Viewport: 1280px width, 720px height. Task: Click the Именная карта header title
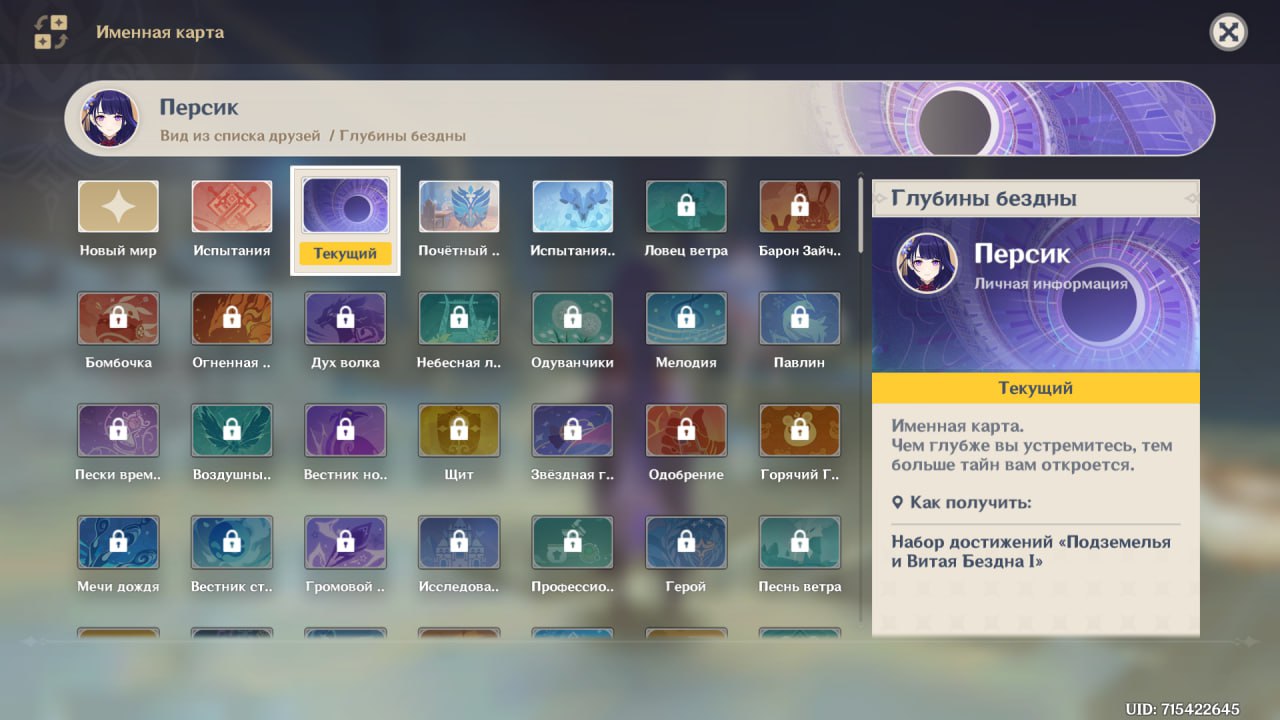pos(160,32)
